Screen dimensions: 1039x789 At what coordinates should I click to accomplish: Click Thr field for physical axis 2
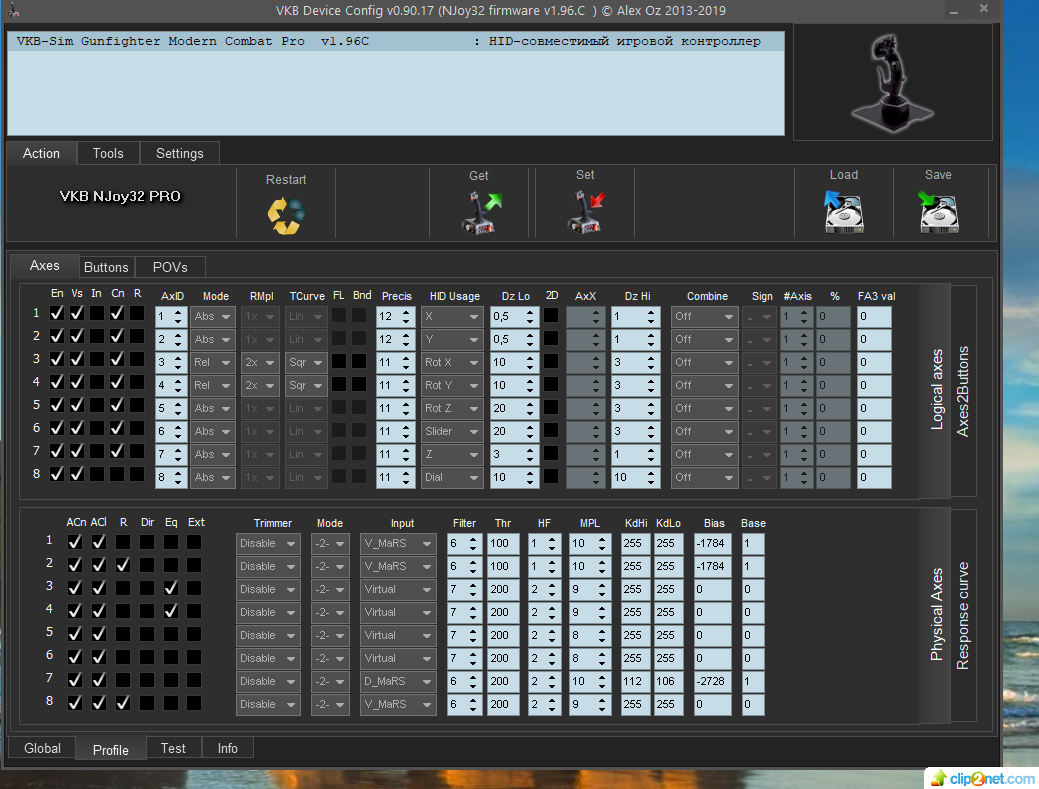(x=503, y=566)
